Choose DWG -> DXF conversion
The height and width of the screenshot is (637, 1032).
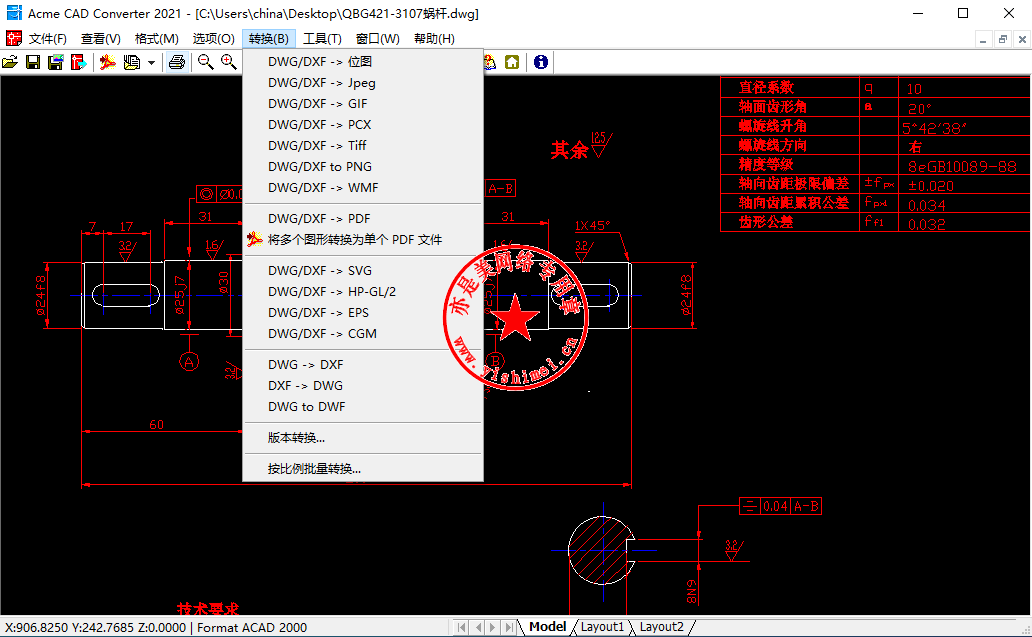[x=363, y=365]
